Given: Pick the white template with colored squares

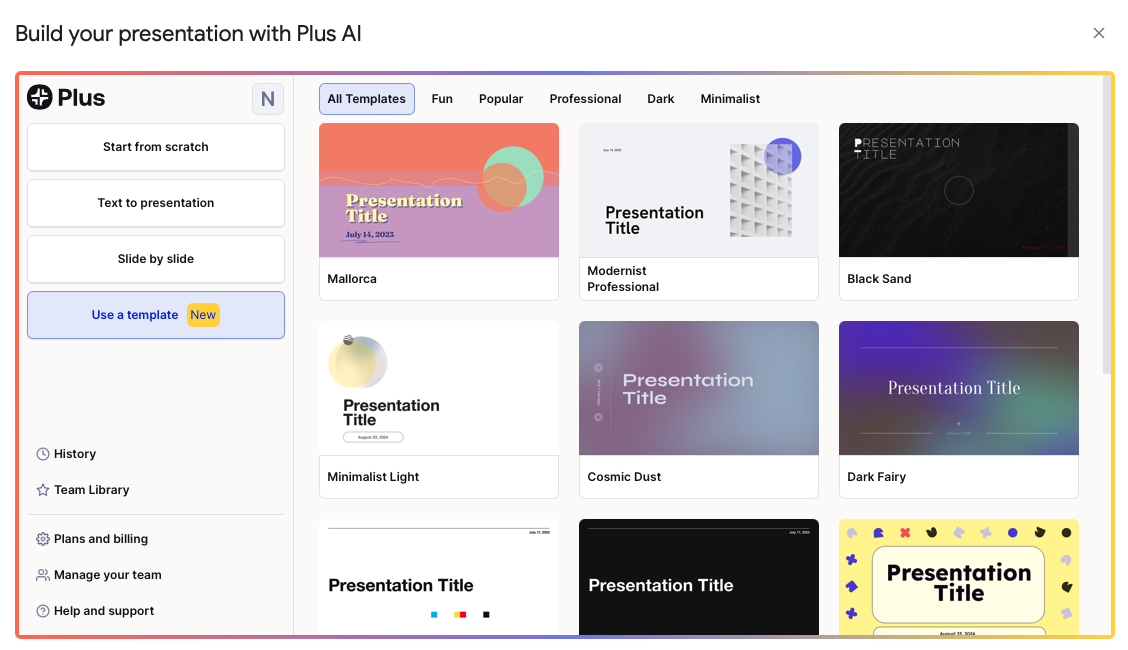Looking at the screenshot, I should click(x=439, y=577).
